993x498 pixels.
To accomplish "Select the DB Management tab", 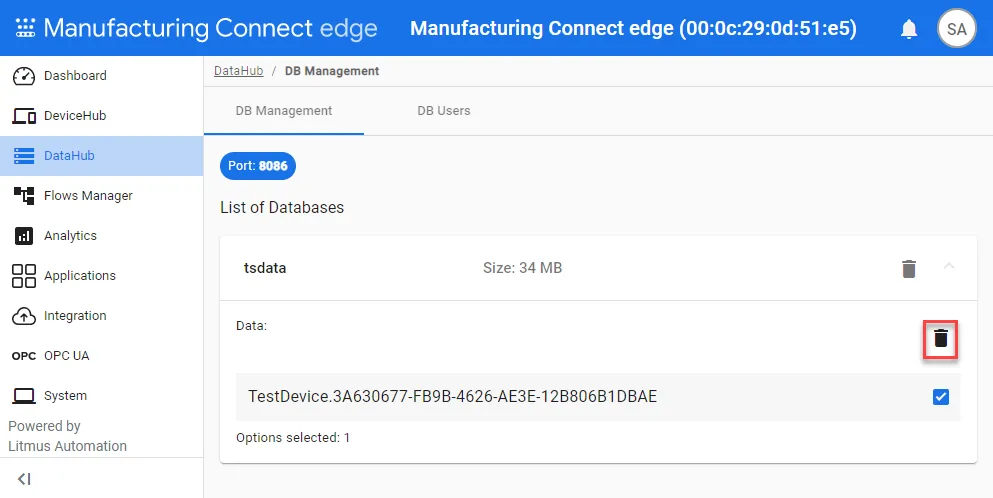I will click(284, 110).
